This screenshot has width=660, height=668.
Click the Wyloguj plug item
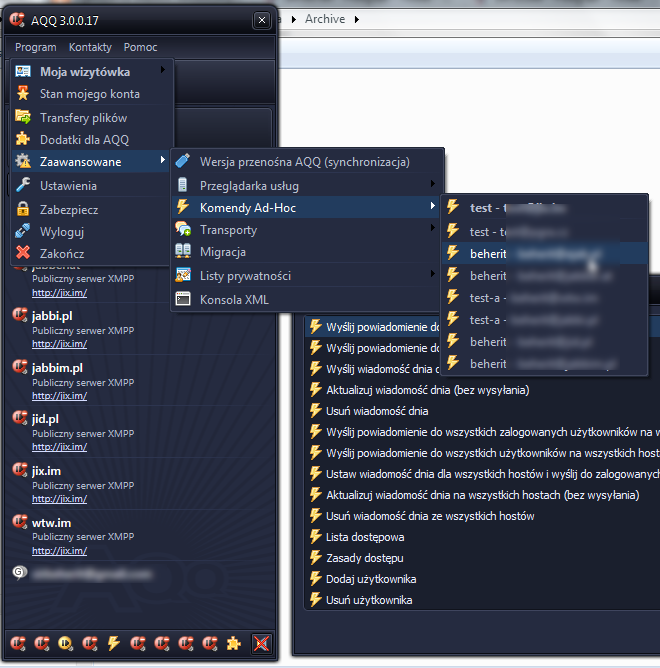coord(90,232)
